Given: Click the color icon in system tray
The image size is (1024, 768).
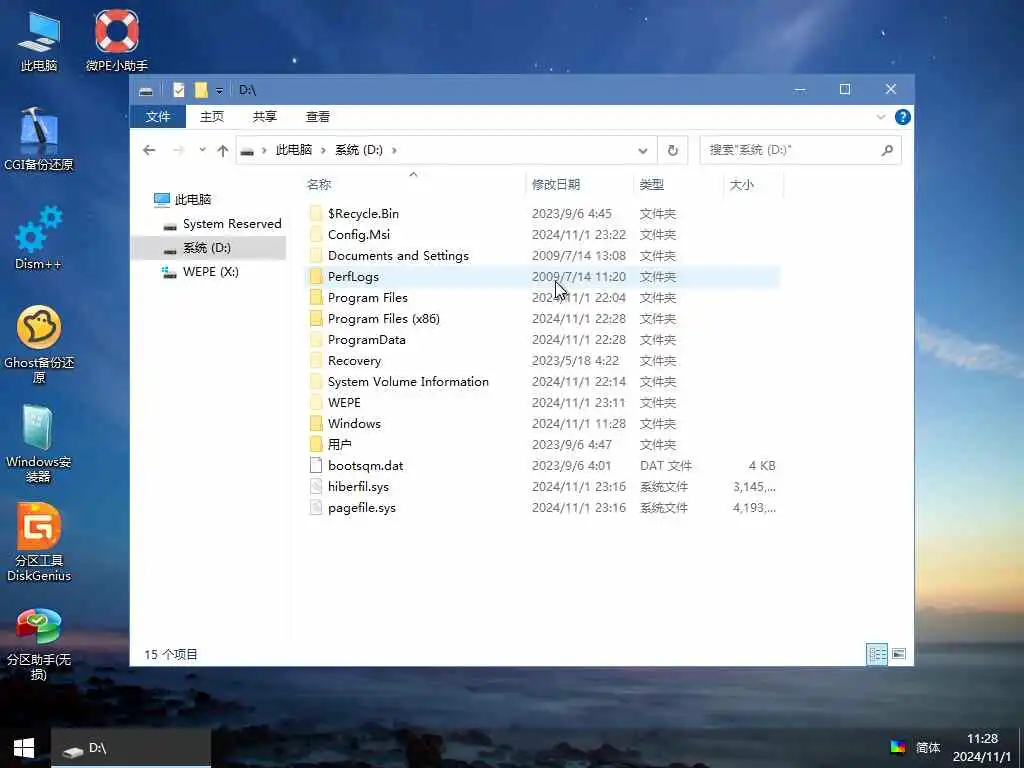Looking at the screenshot, I should click(898, 746).
